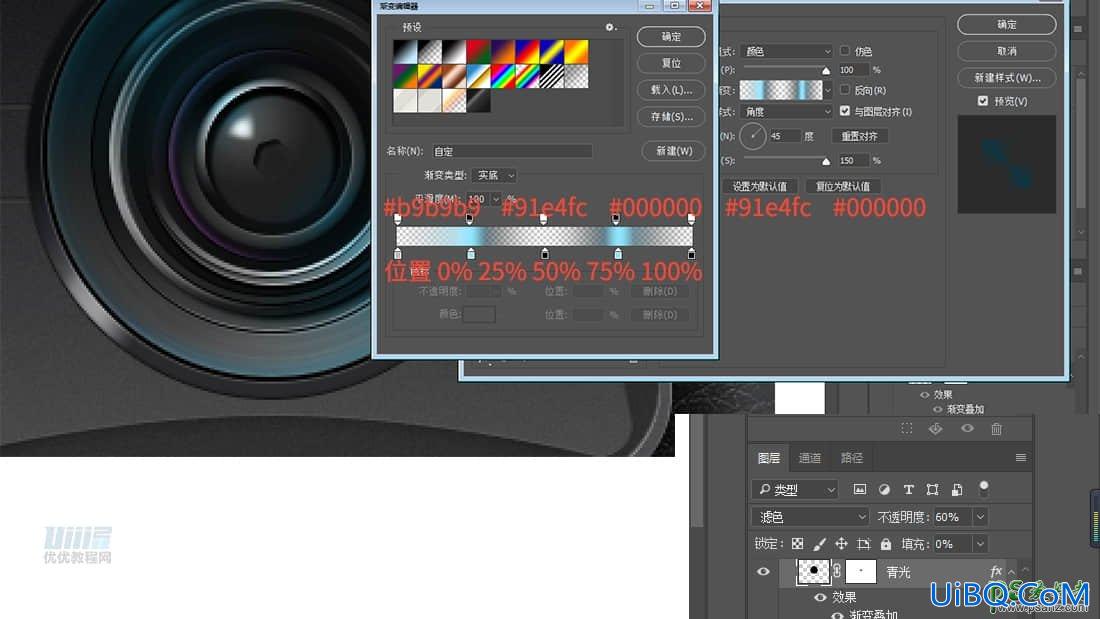Image resolution: width=1100 pixels, height=619 pixels.
Task: Switch to the 通道 channels tab
Action: [810, 458]
